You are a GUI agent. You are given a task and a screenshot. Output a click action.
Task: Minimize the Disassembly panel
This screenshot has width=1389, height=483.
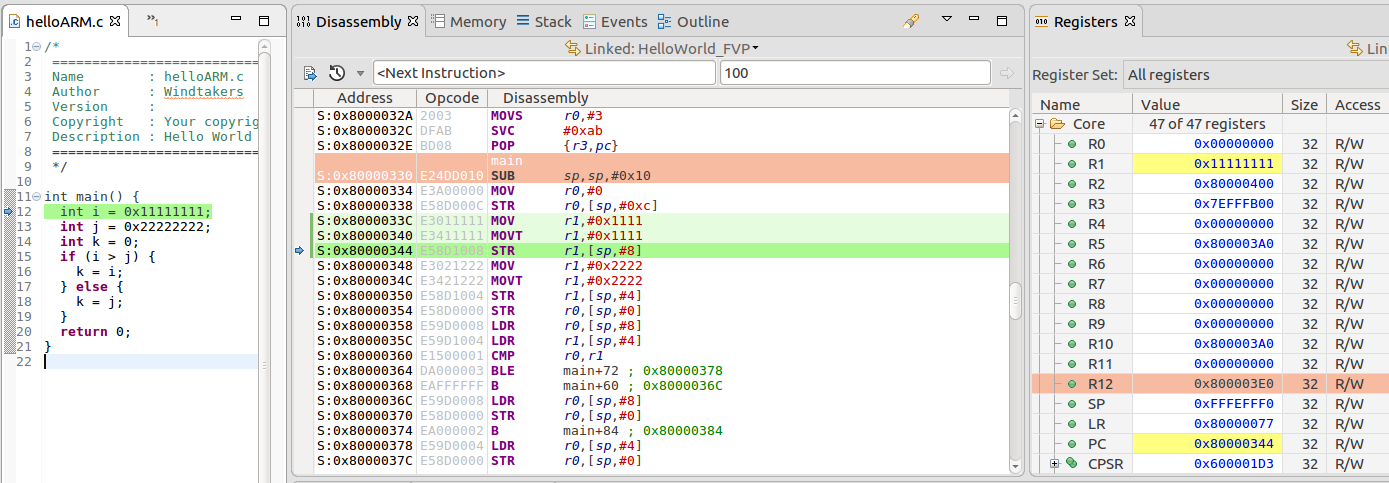(975, 20)
